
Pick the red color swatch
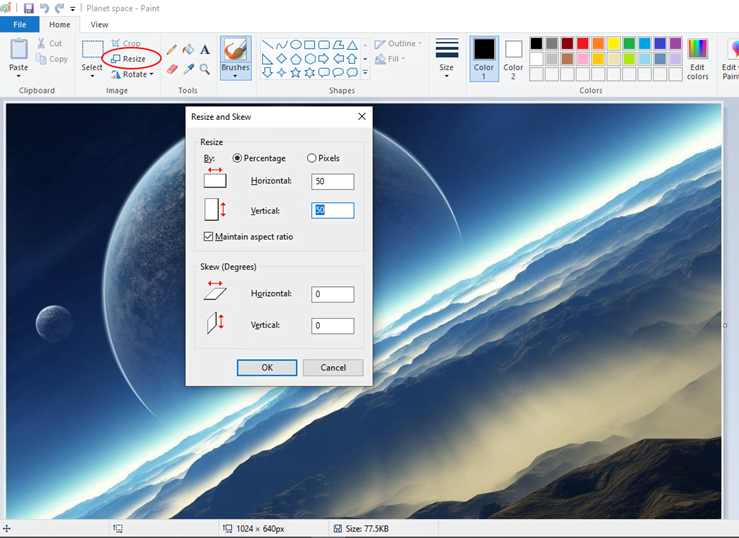[582, 44]
